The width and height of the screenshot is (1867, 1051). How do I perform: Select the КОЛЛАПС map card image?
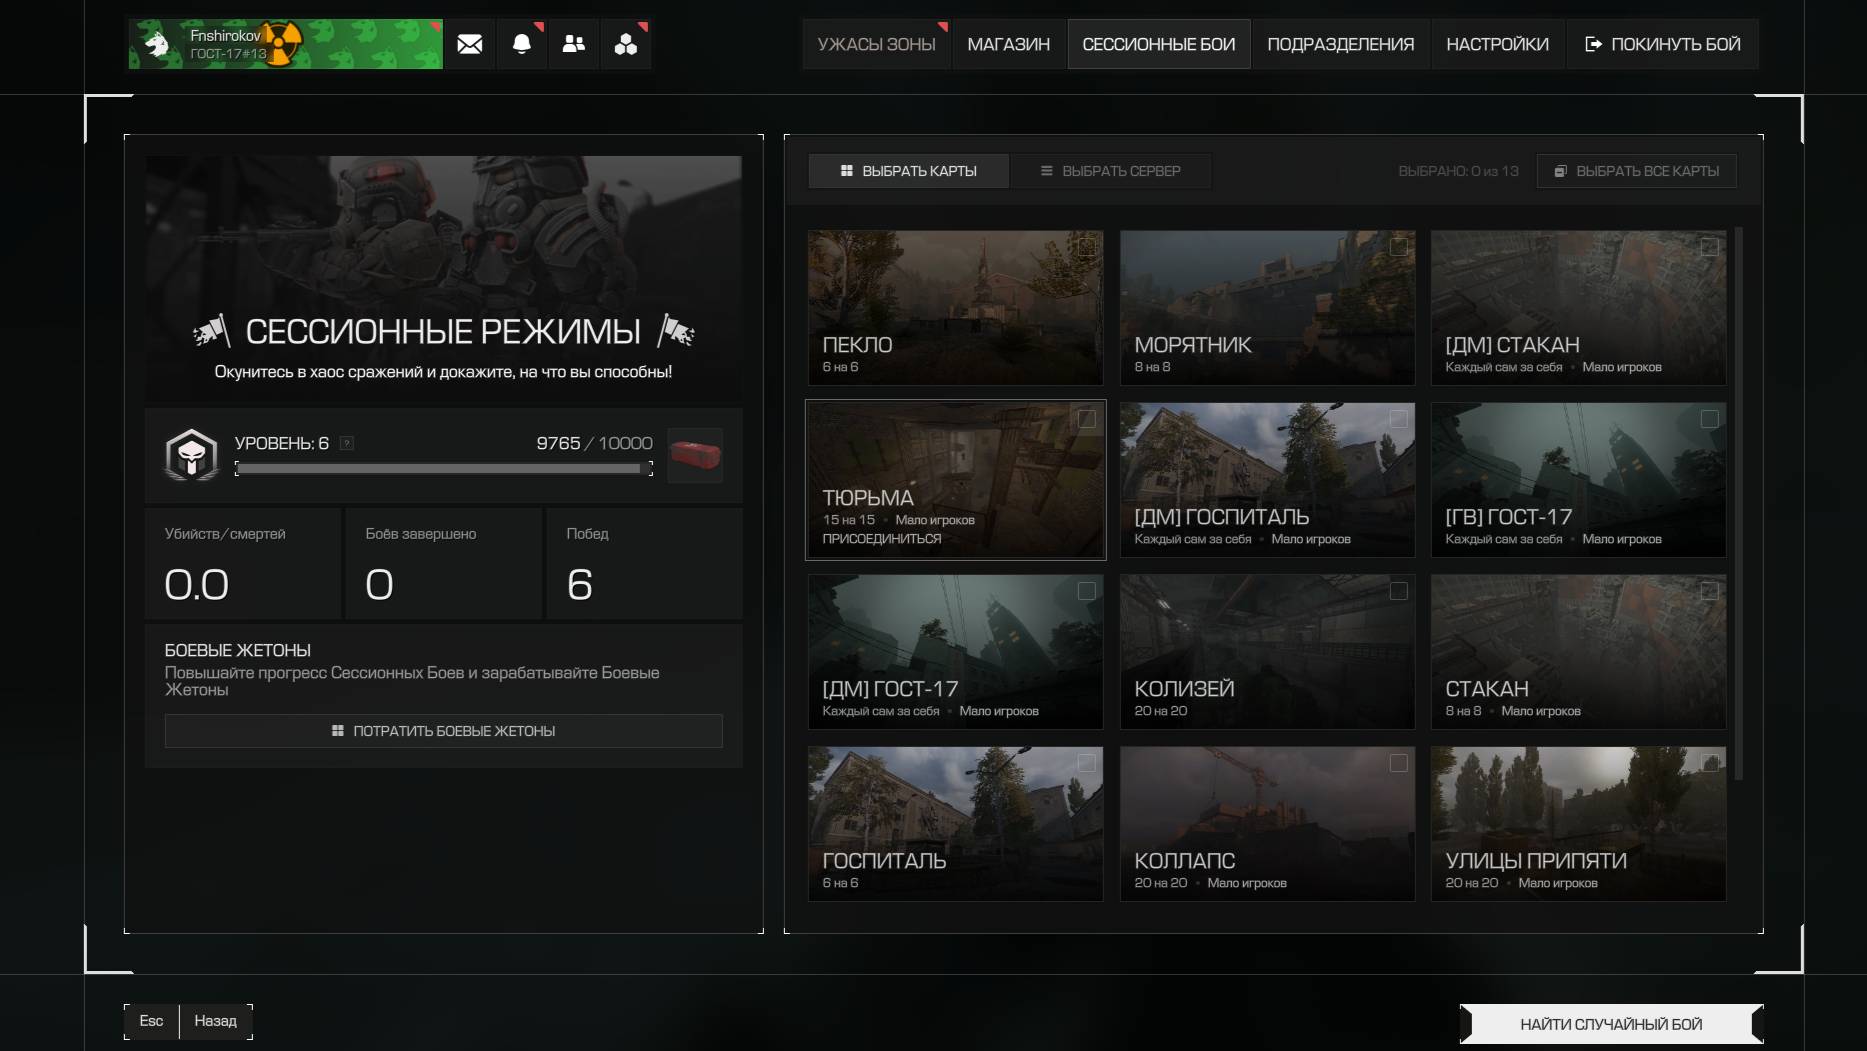point(1267,824)
